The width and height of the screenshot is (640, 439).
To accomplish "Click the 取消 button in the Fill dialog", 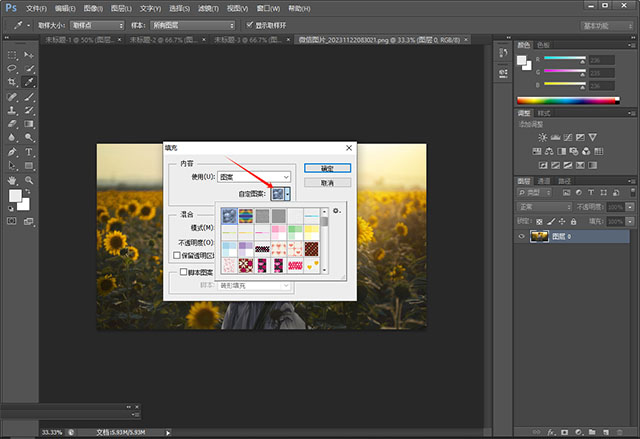I will (327, 183).
